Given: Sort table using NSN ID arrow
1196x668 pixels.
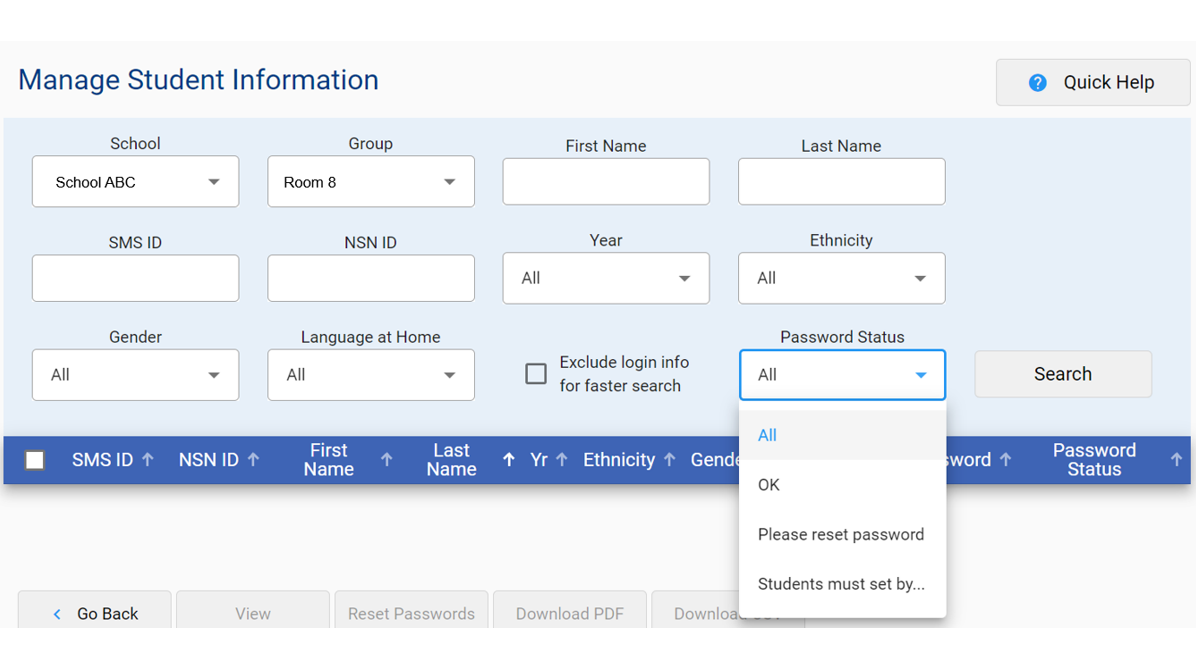Looking at the screenshot, I should point(254,459).
